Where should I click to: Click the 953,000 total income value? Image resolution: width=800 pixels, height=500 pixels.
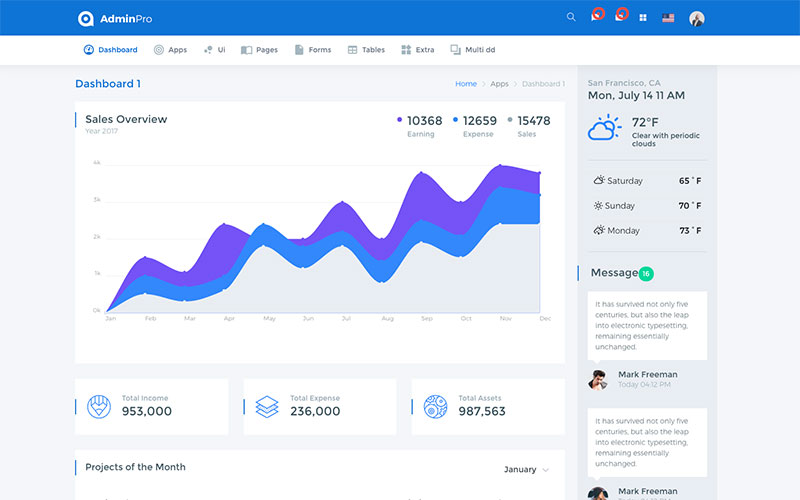pos(146,411)
